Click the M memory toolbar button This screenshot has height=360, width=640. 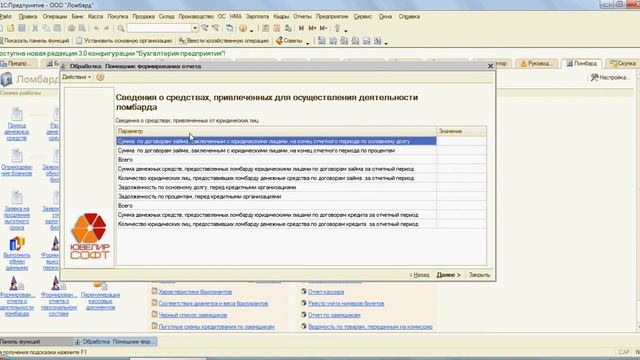[301, 28]
